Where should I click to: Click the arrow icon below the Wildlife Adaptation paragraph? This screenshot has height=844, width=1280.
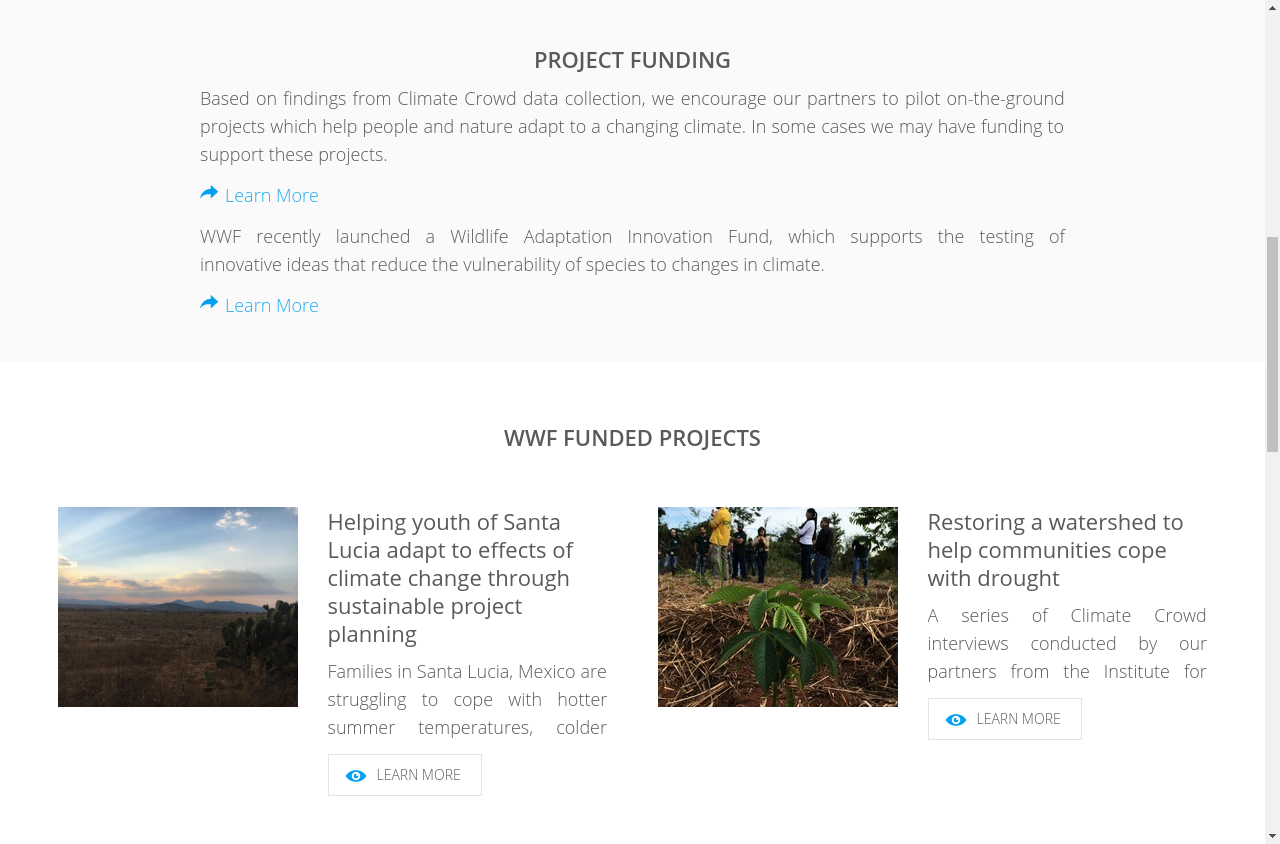[x=209, y=303]
